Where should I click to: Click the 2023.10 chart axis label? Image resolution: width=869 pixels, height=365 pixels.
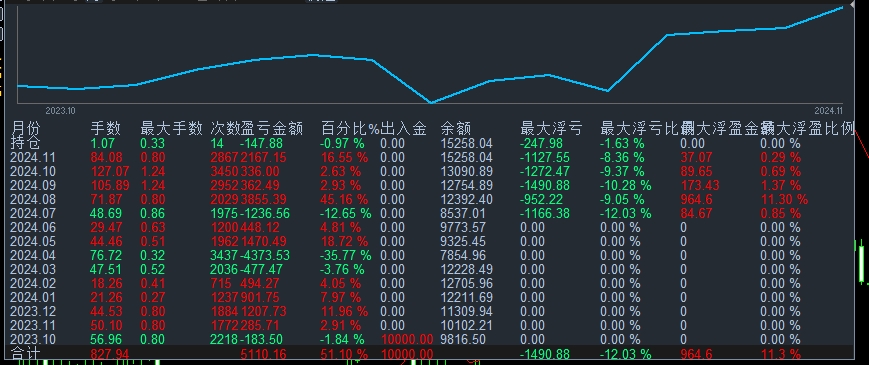pyautogui.click(x=60, y=111)
